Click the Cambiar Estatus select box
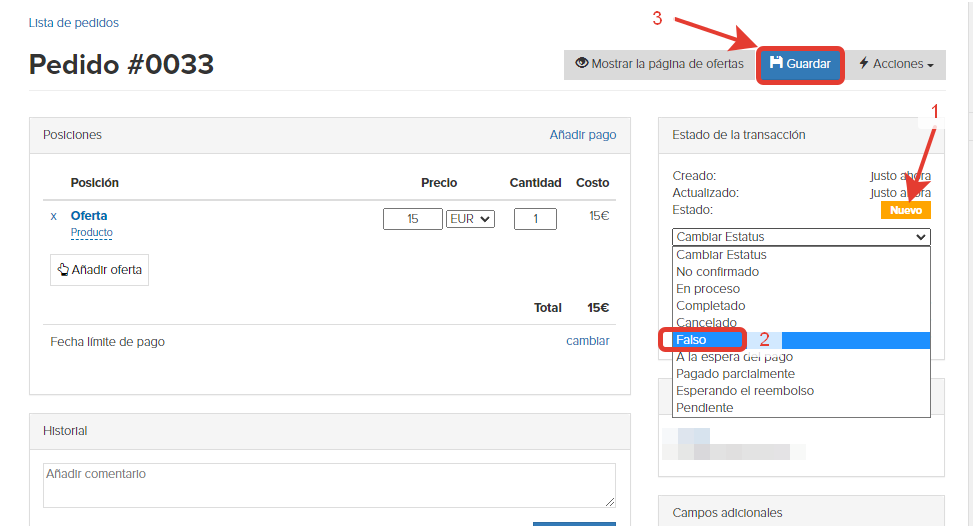The height and width of the screenshot is (526, 973). pos(801,237)
